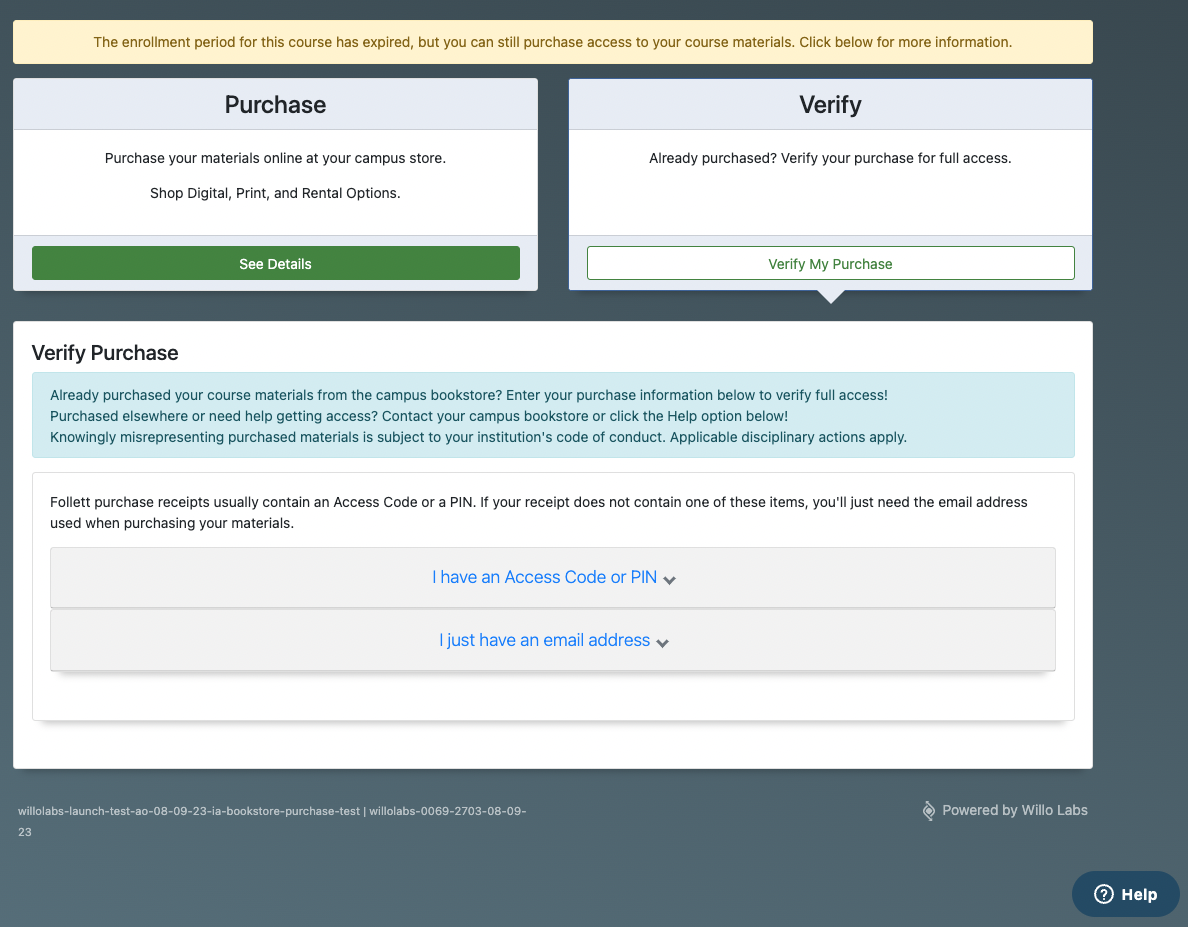This screenshot has width=1188, height=927.
Task: Click 'Purchase your materials online at your campus store.'
Action: (275, 158)
